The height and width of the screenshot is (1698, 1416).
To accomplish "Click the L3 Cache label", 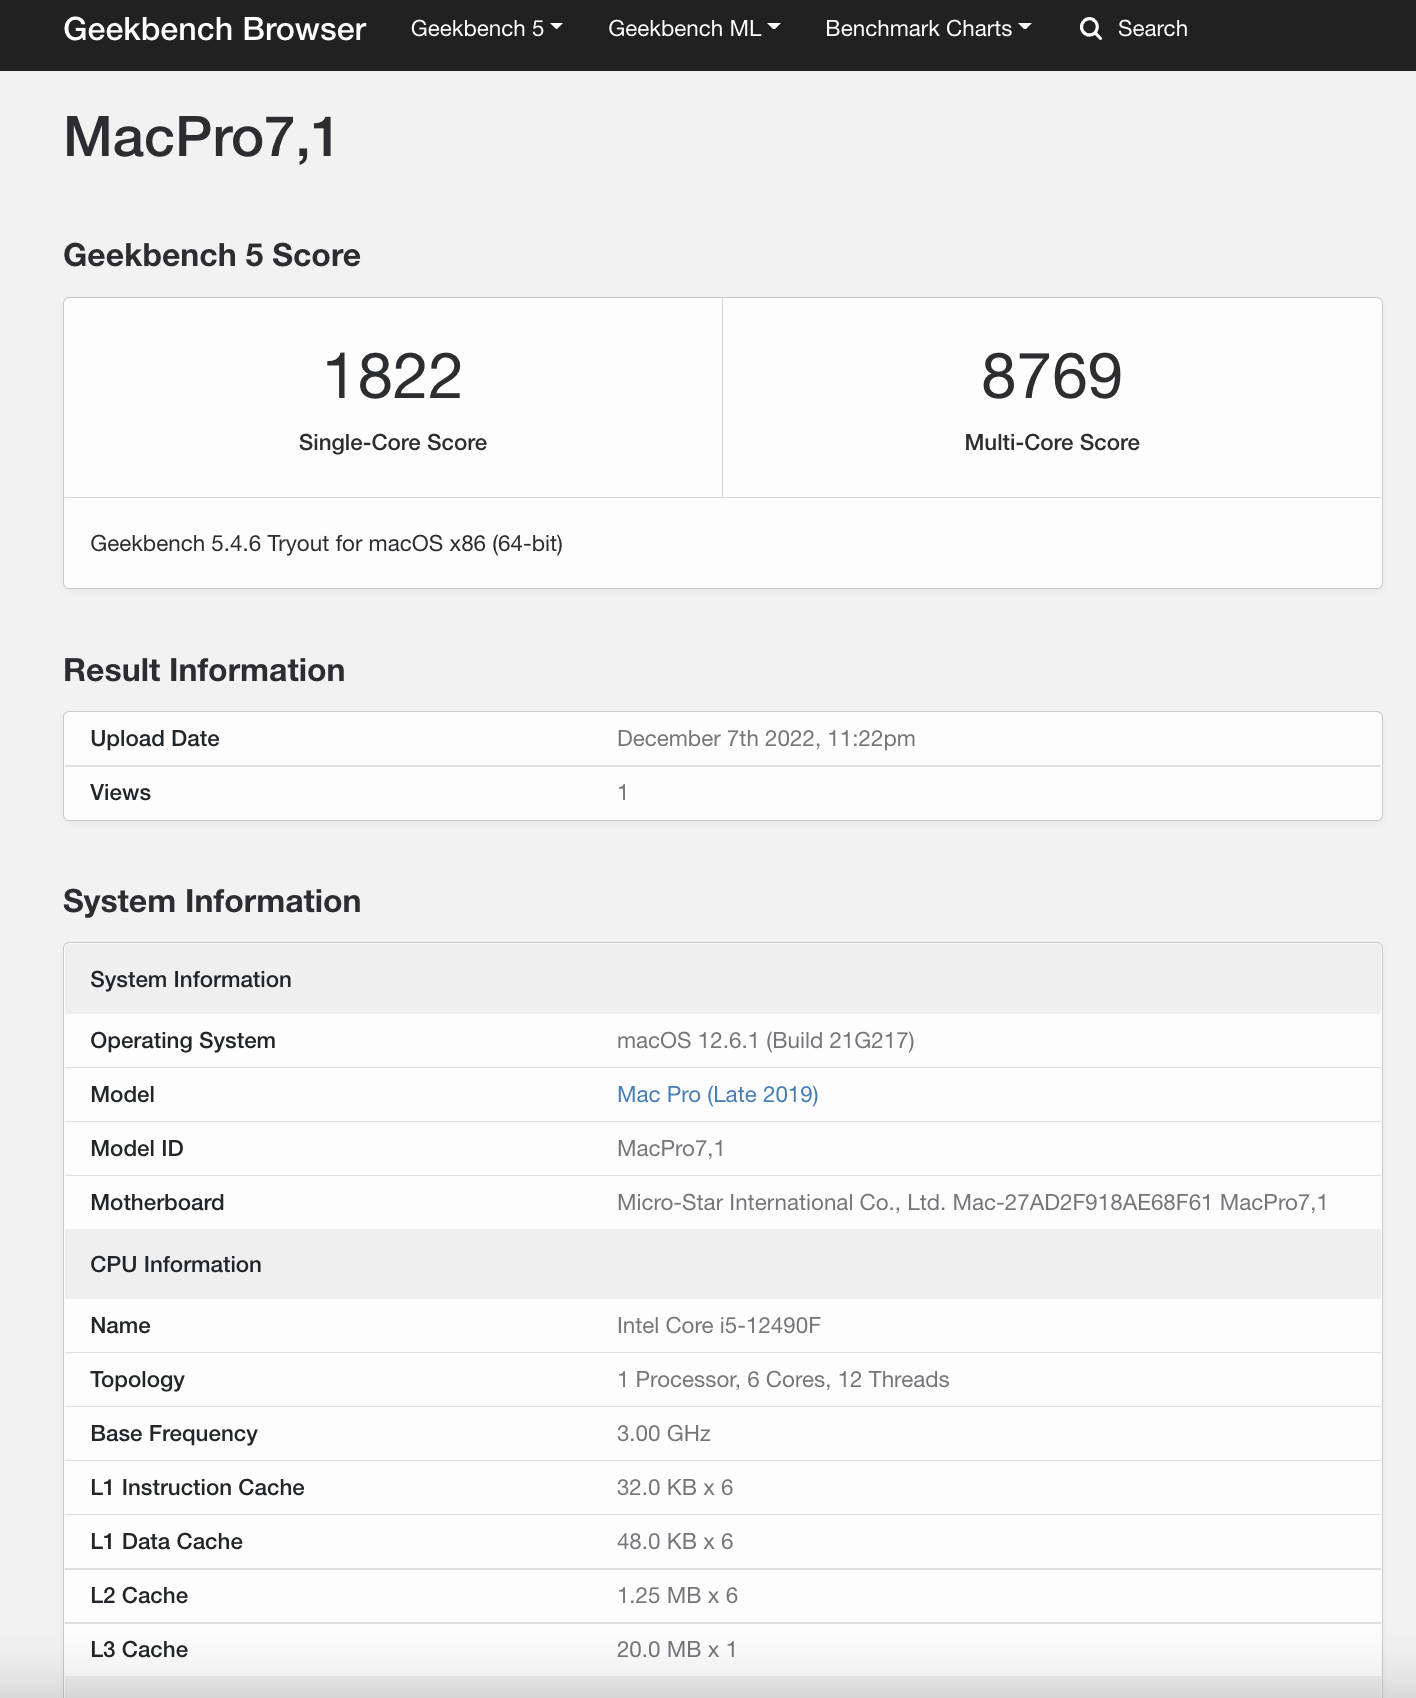I will [x=139, y=1649].
